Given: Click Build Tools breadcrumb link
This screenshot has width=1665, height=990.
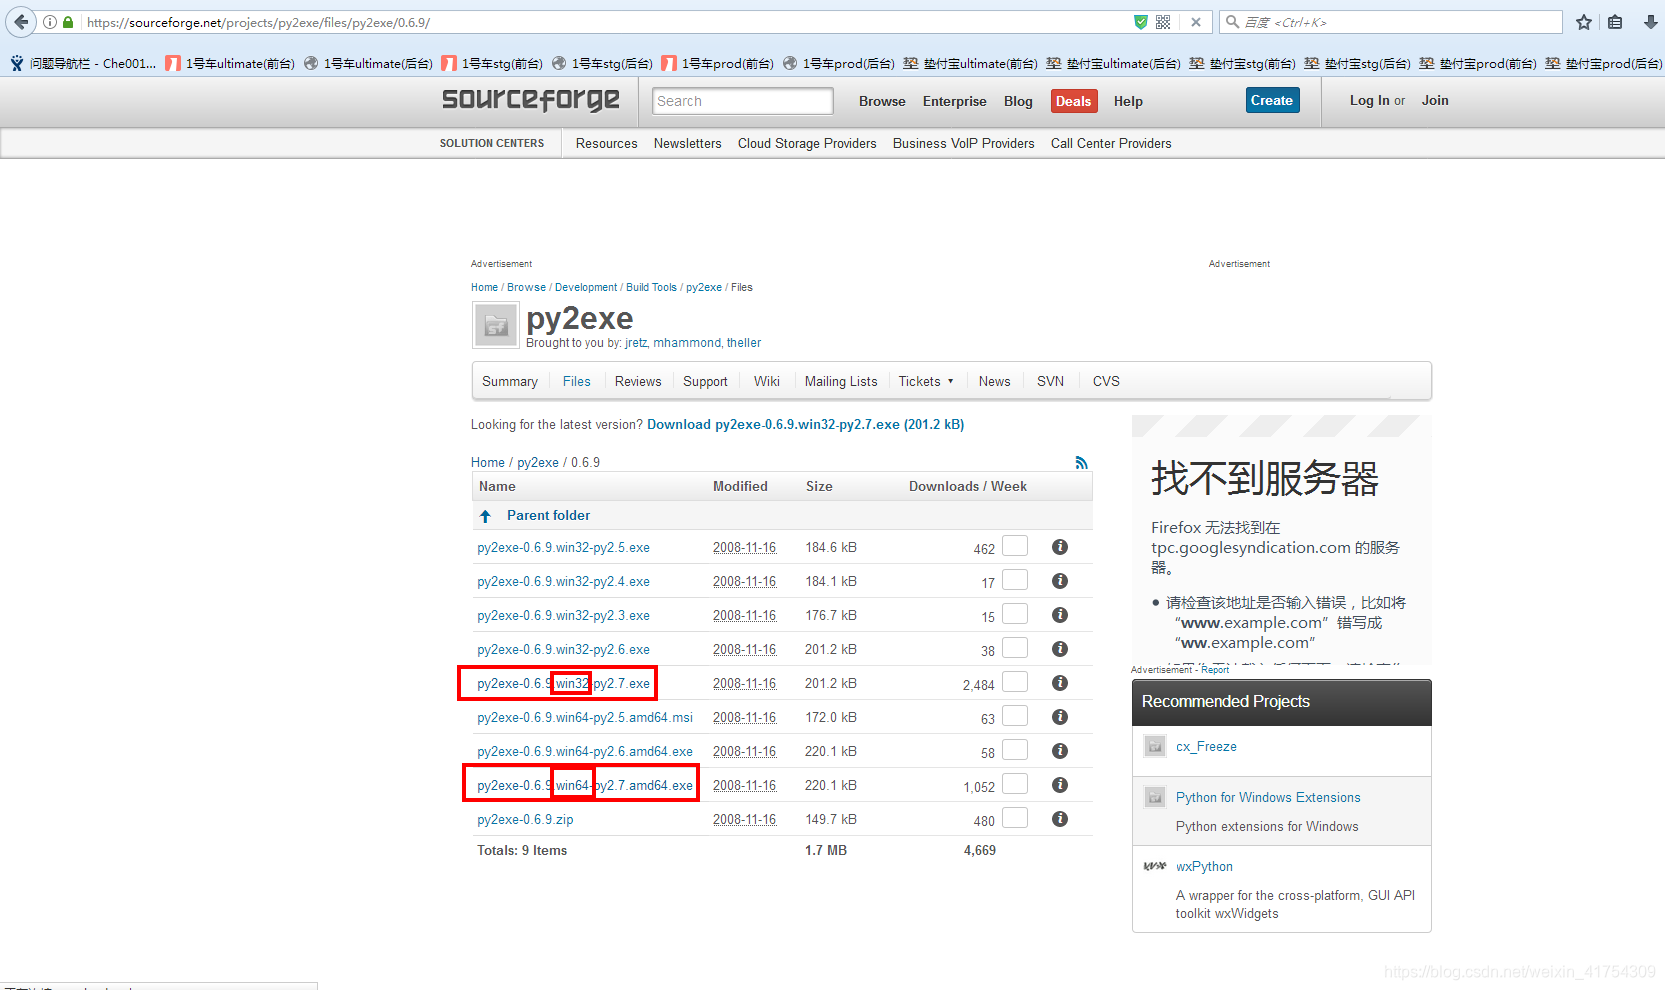Looking at the screenshot, I should (x=651, y=287).
